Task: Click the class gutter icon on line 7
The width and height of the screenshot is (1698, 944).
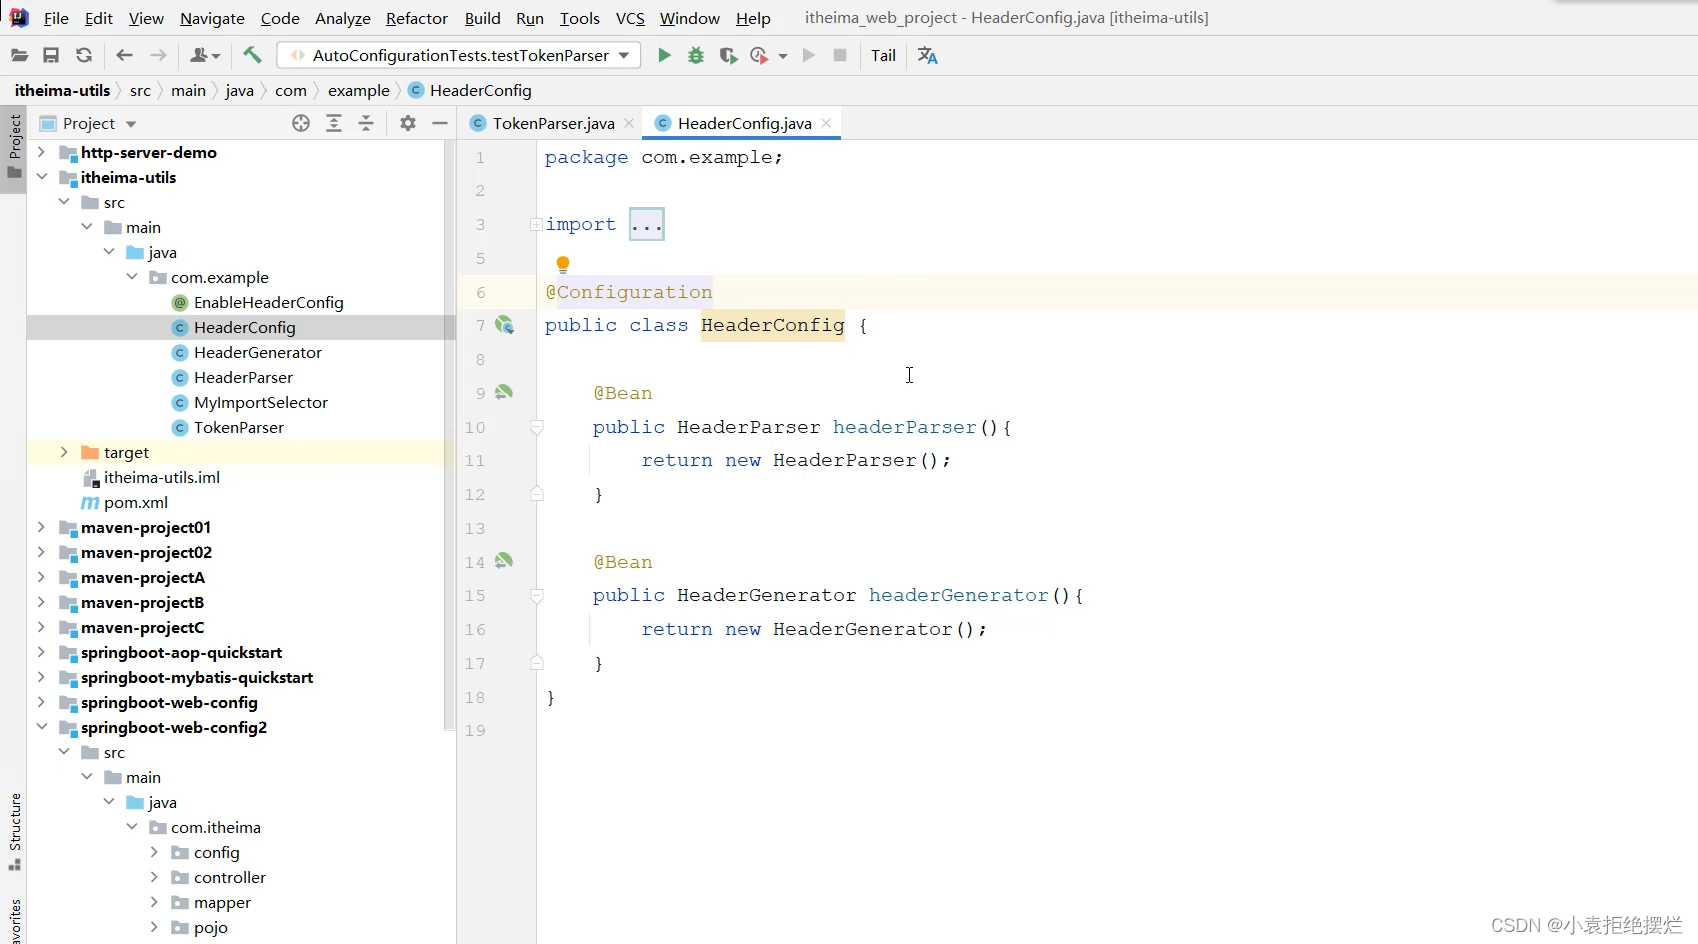Action: coord(505,325)
